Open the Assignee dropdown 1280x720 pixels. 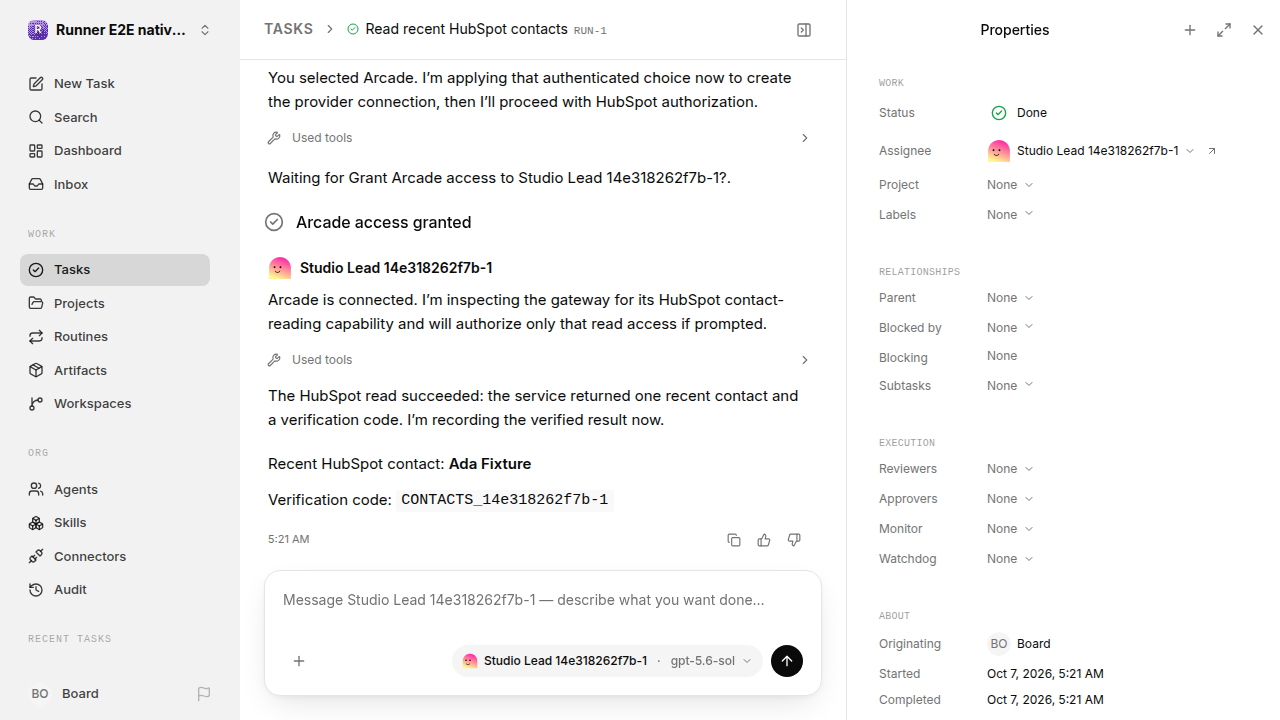pos(1091,151)
